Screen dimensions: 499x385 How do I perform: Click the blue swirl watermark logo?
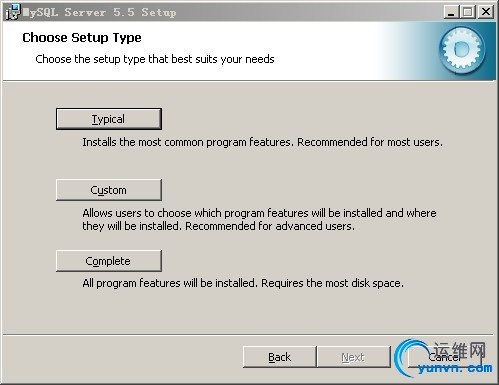pyautogui.click(x=410, y=358)
